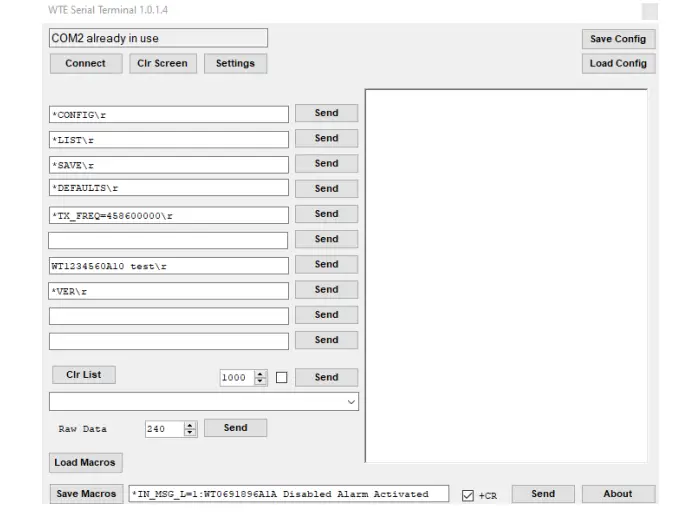Click Send beside the last empty macro field
The width and height of the screenshot is (688, 519).
[326, 340]
